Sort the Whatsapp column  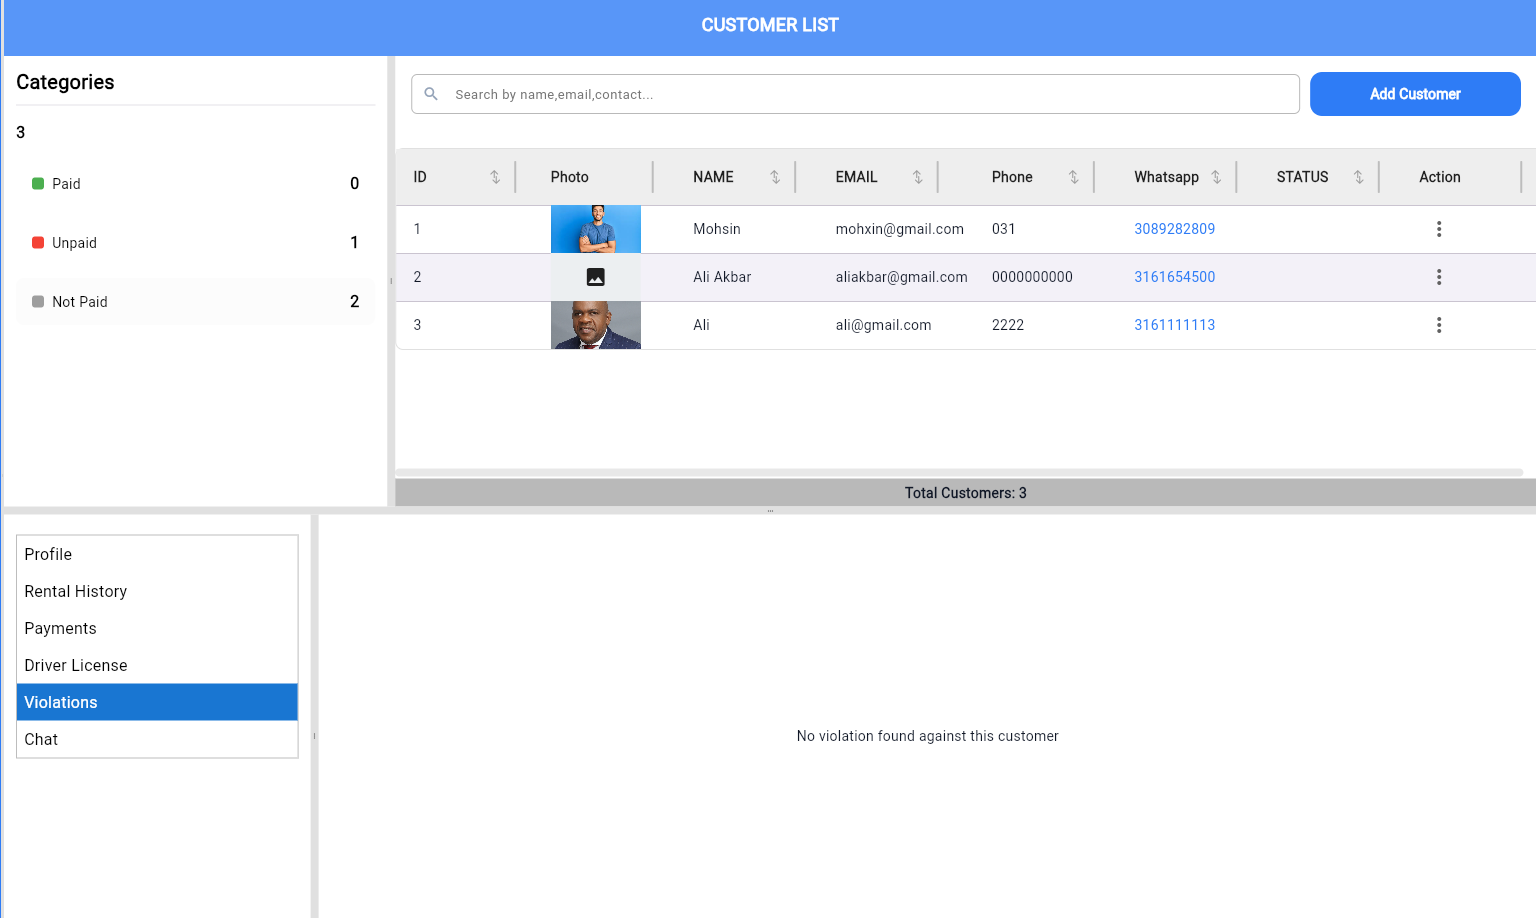click(x=1216, y=177)
